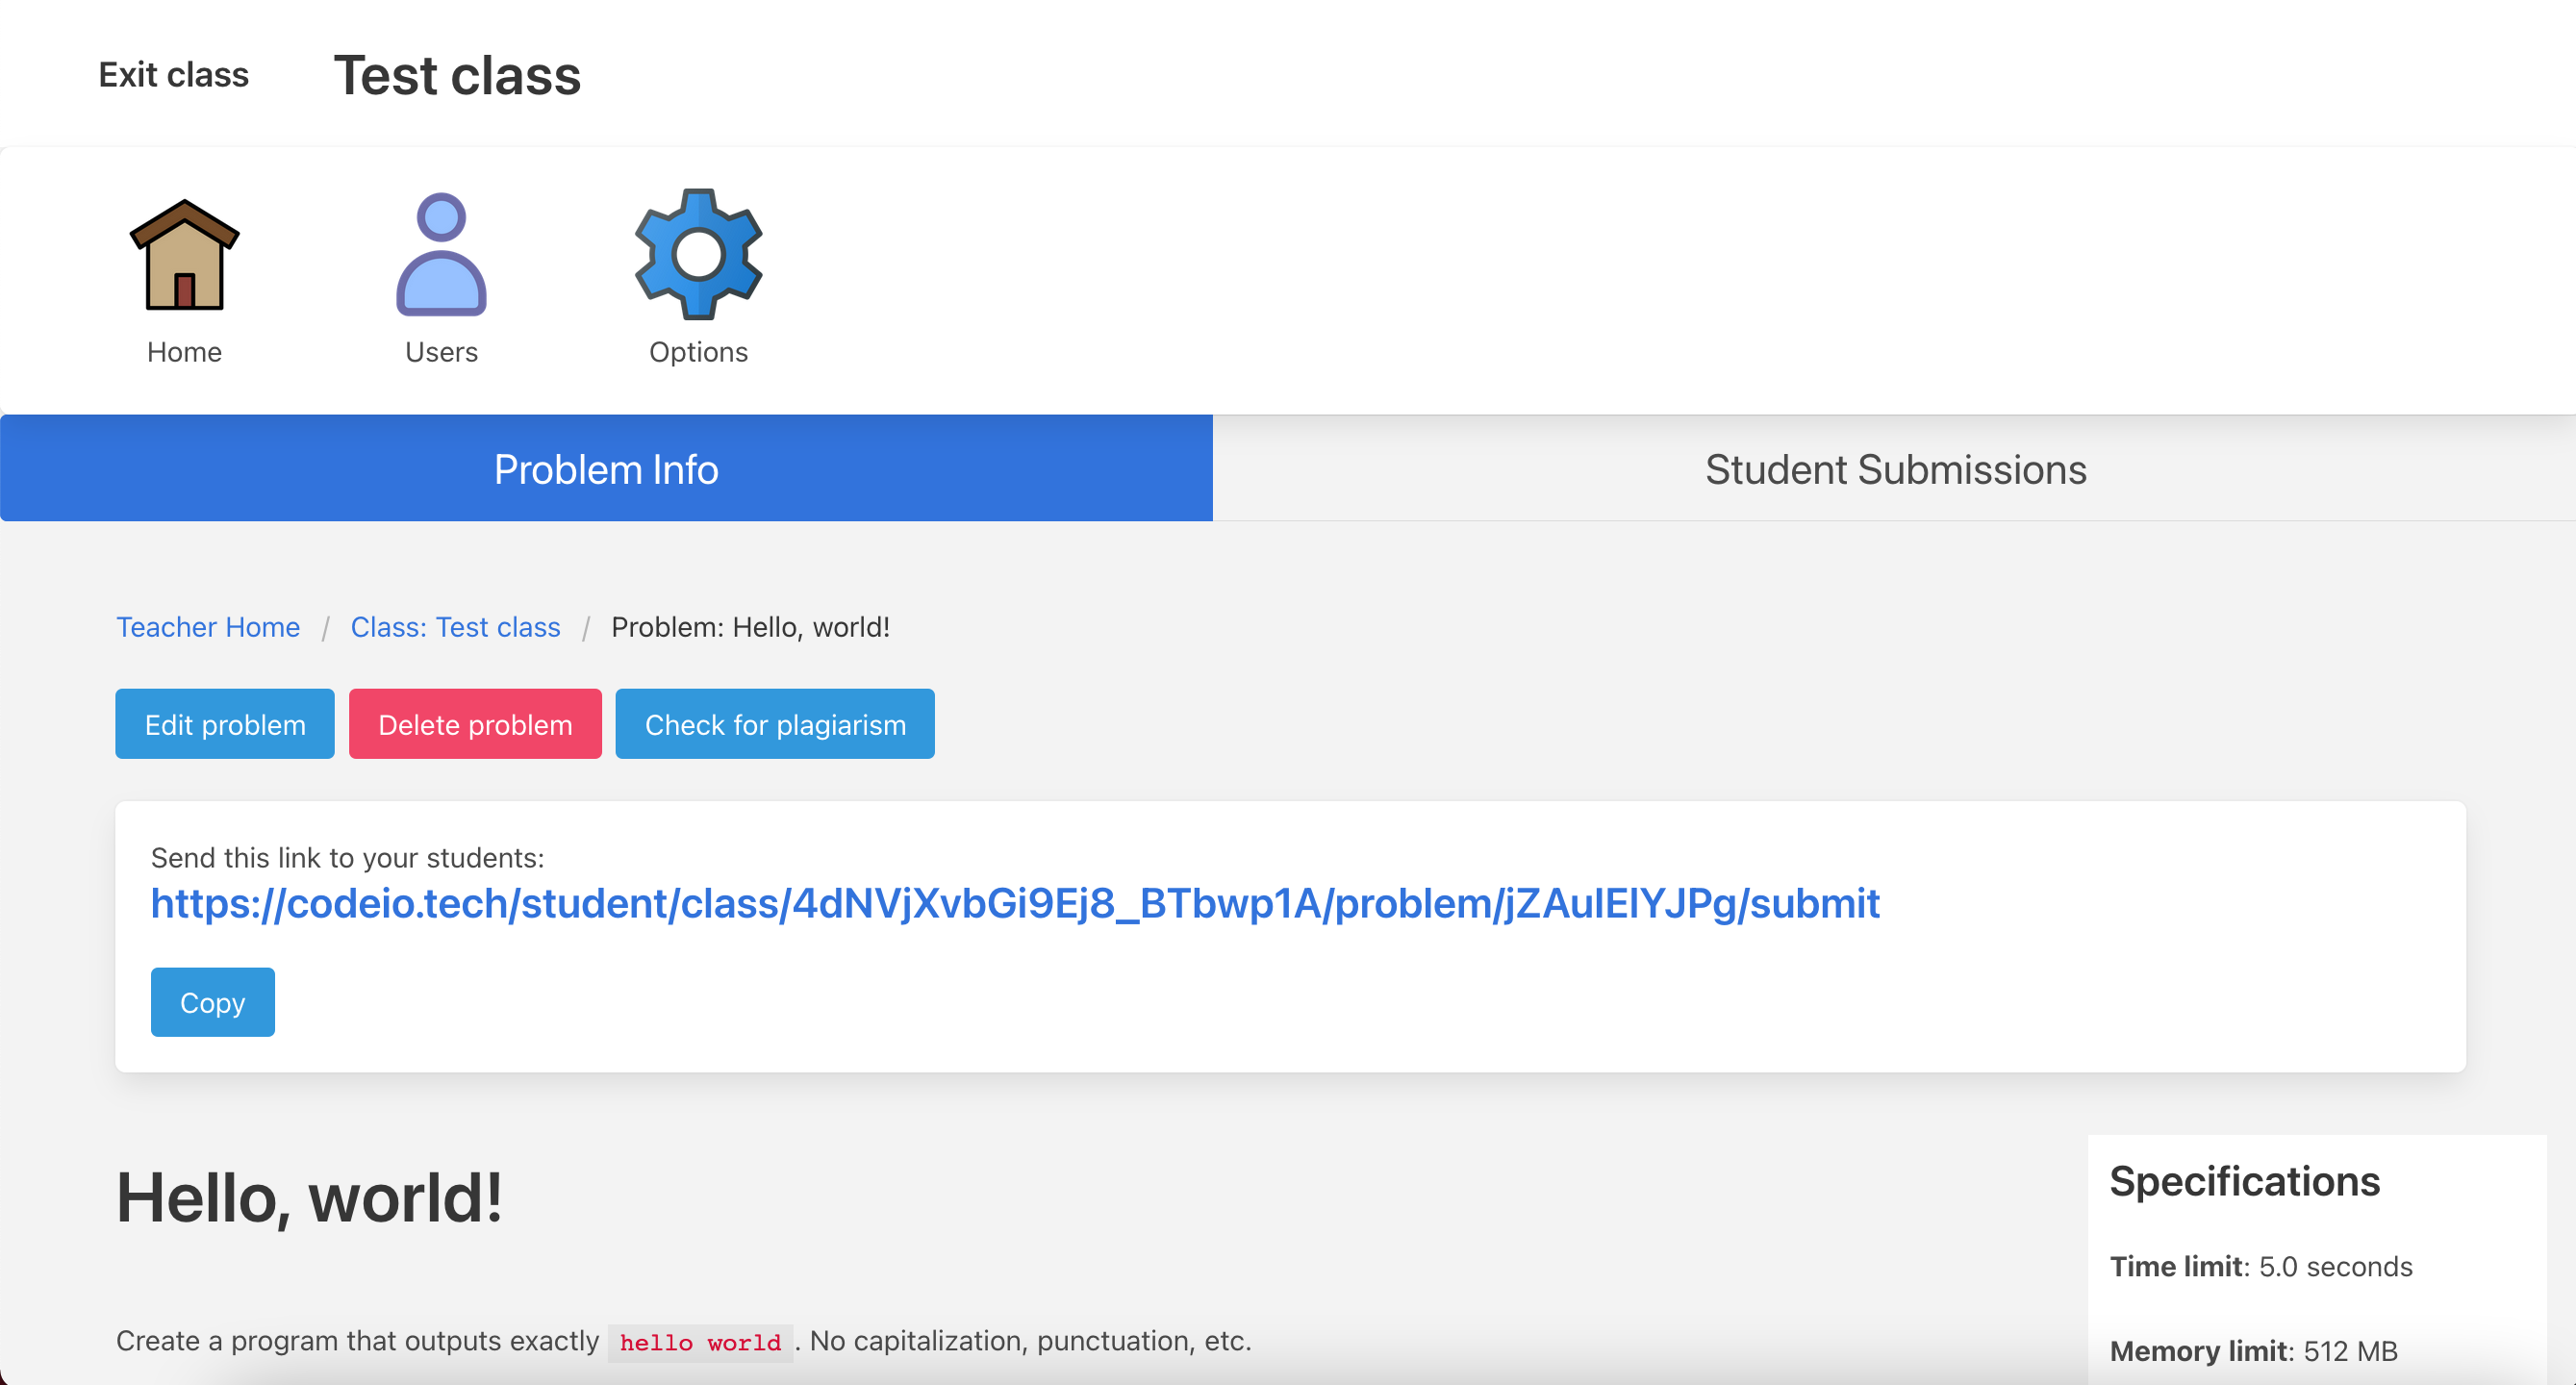Select the Problem Info tab

(x=606, y=469)
